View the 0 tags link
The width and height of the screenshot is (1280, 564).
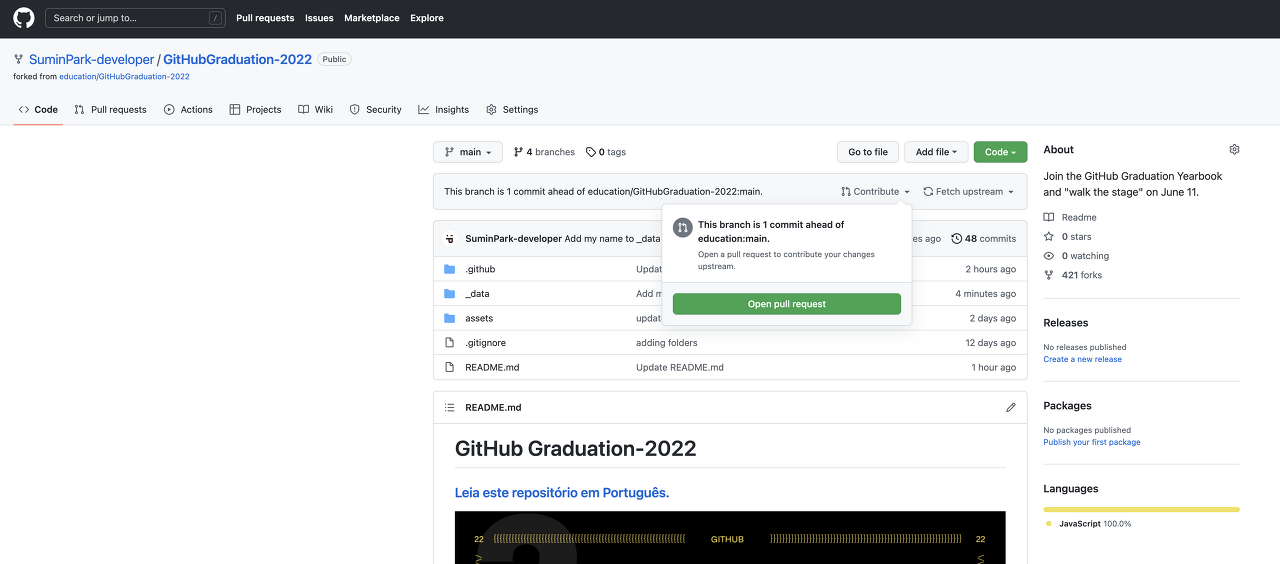pyautogui.click(x=606, y=152)
